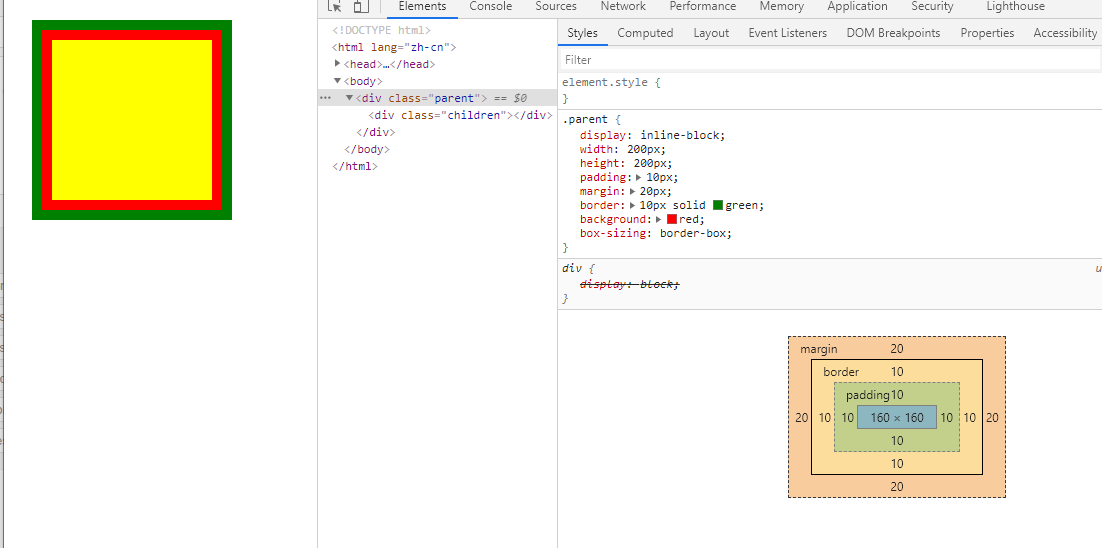The image size is (1102, 548).
Task: Edit the display inline-block value
Action: (x=682, y=135)
